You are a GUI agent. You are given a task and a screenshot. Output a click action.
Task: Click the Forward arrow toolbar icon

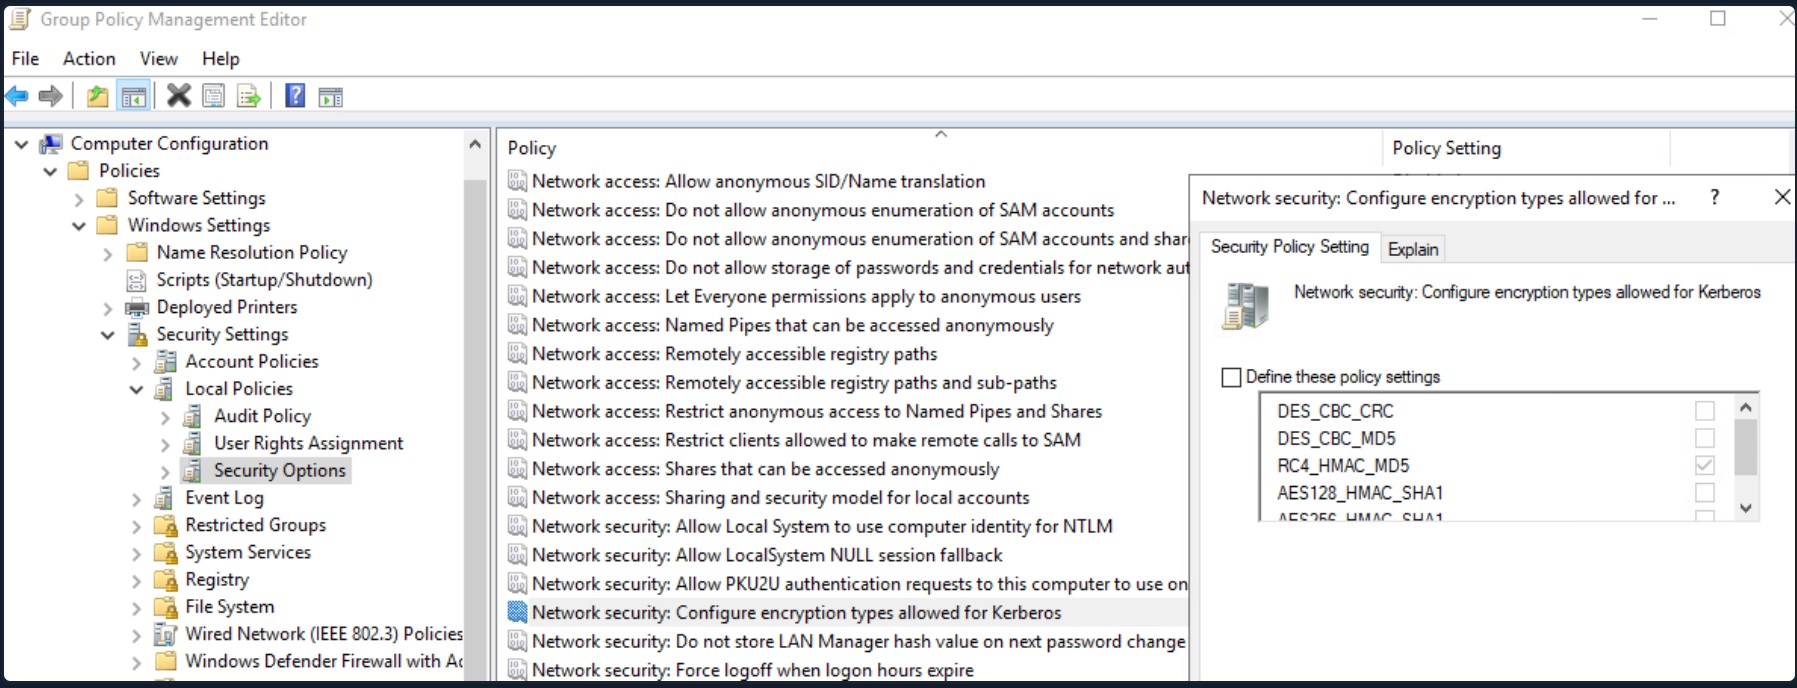click(50, 96)
